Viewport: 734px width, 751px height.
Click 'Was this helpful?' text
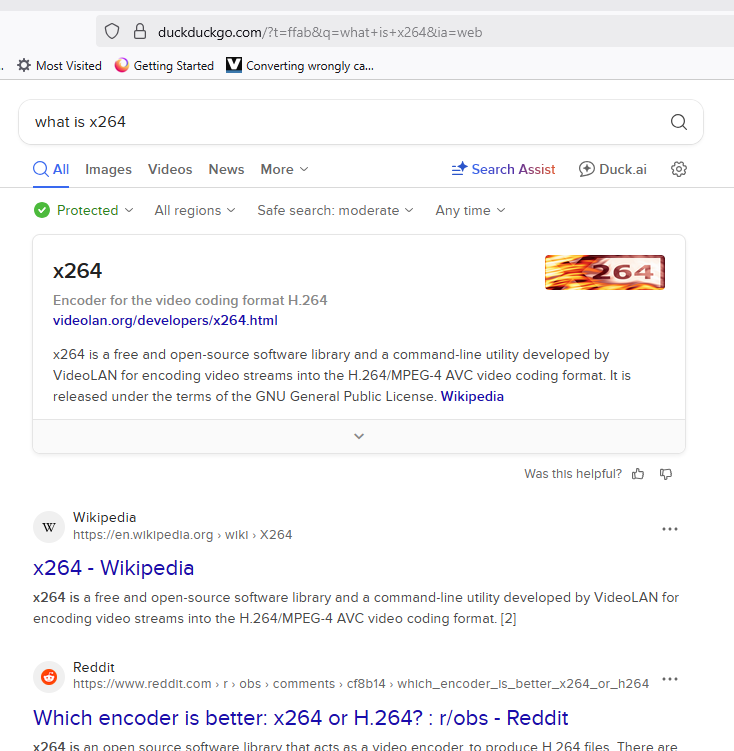(573, 474)
